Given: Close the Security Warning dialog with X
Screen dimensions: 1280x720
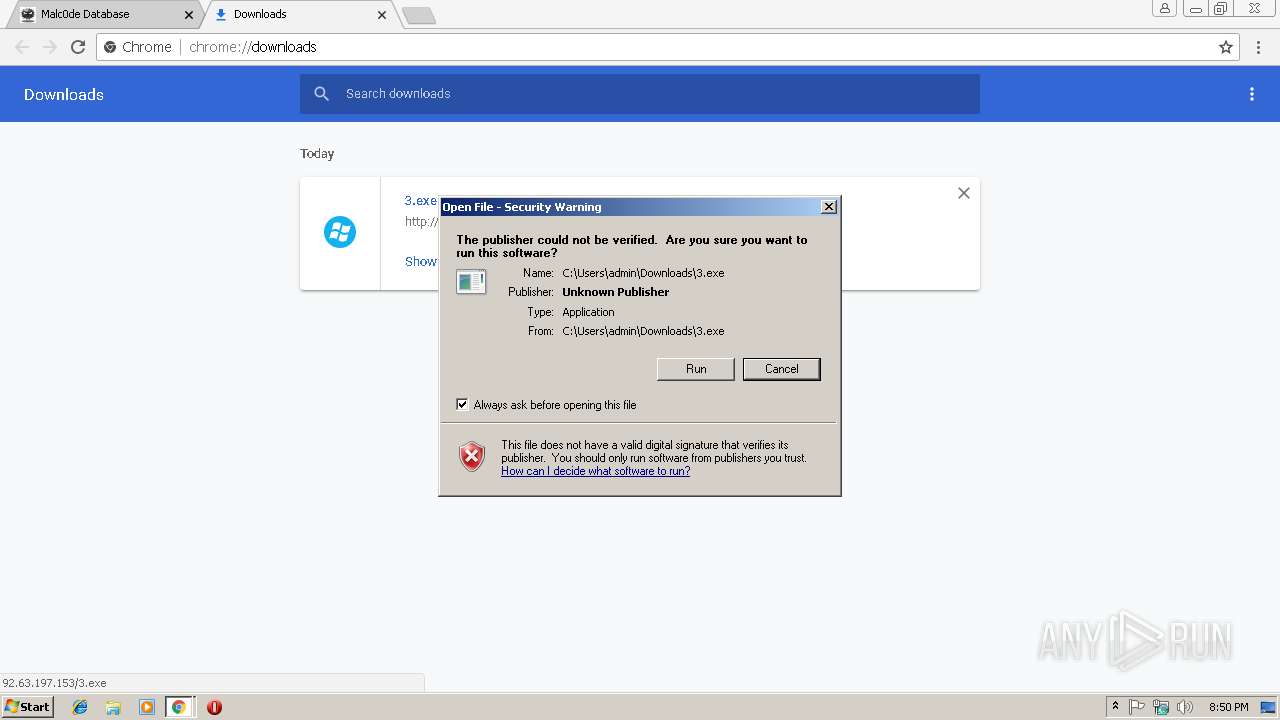Looking at the screenshot, I should 828,207.
